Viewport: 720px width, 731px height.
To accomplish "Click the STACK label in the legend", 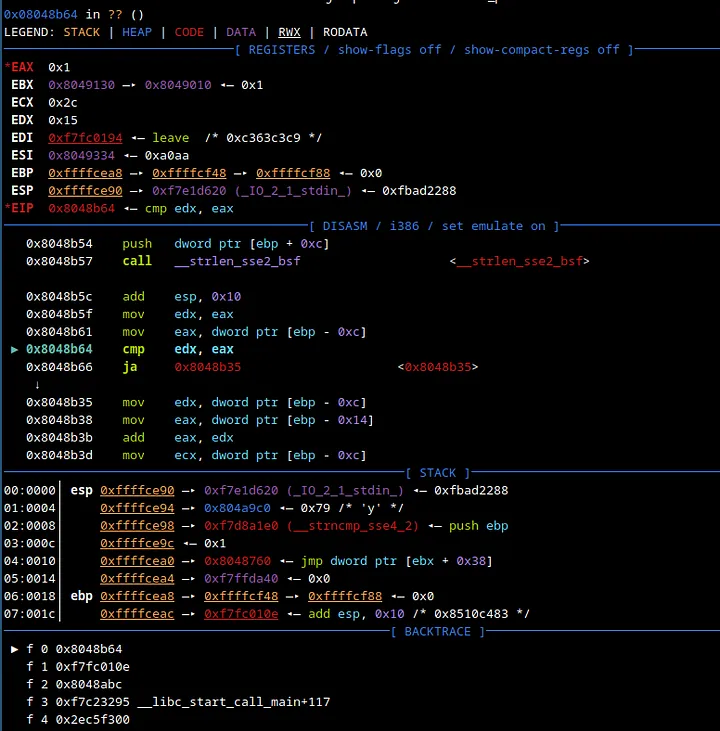I will click(82, 32).
